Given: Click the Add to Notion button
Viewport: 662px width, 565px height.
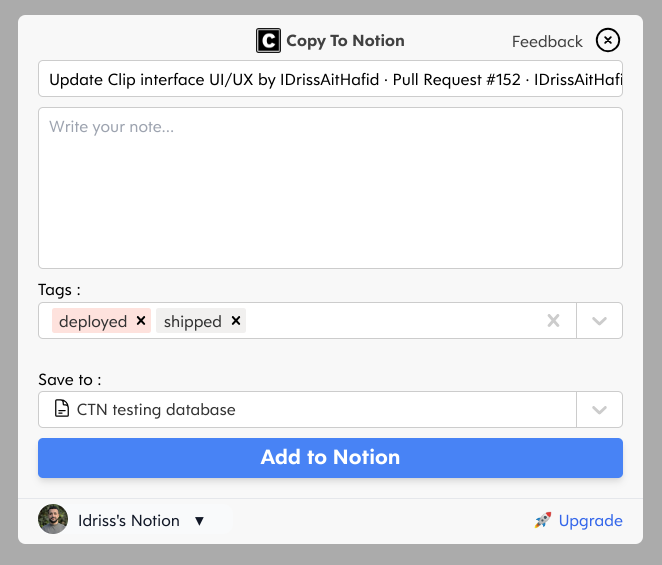Looking at the screenshot, I should tap(330, 458).
